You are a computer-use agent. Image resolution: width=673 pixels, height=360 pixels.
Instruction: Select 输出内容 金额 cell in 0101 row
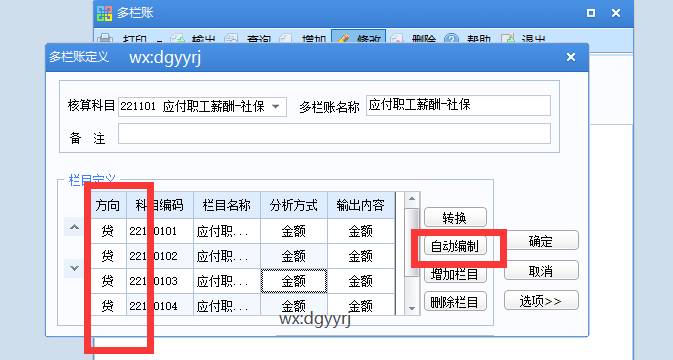361,231
